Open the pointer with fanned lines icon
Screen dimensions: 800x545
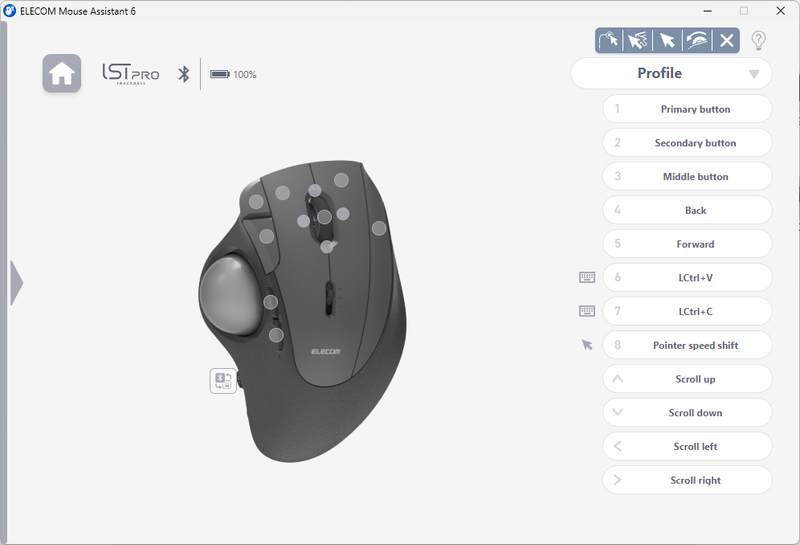point(638,40)
